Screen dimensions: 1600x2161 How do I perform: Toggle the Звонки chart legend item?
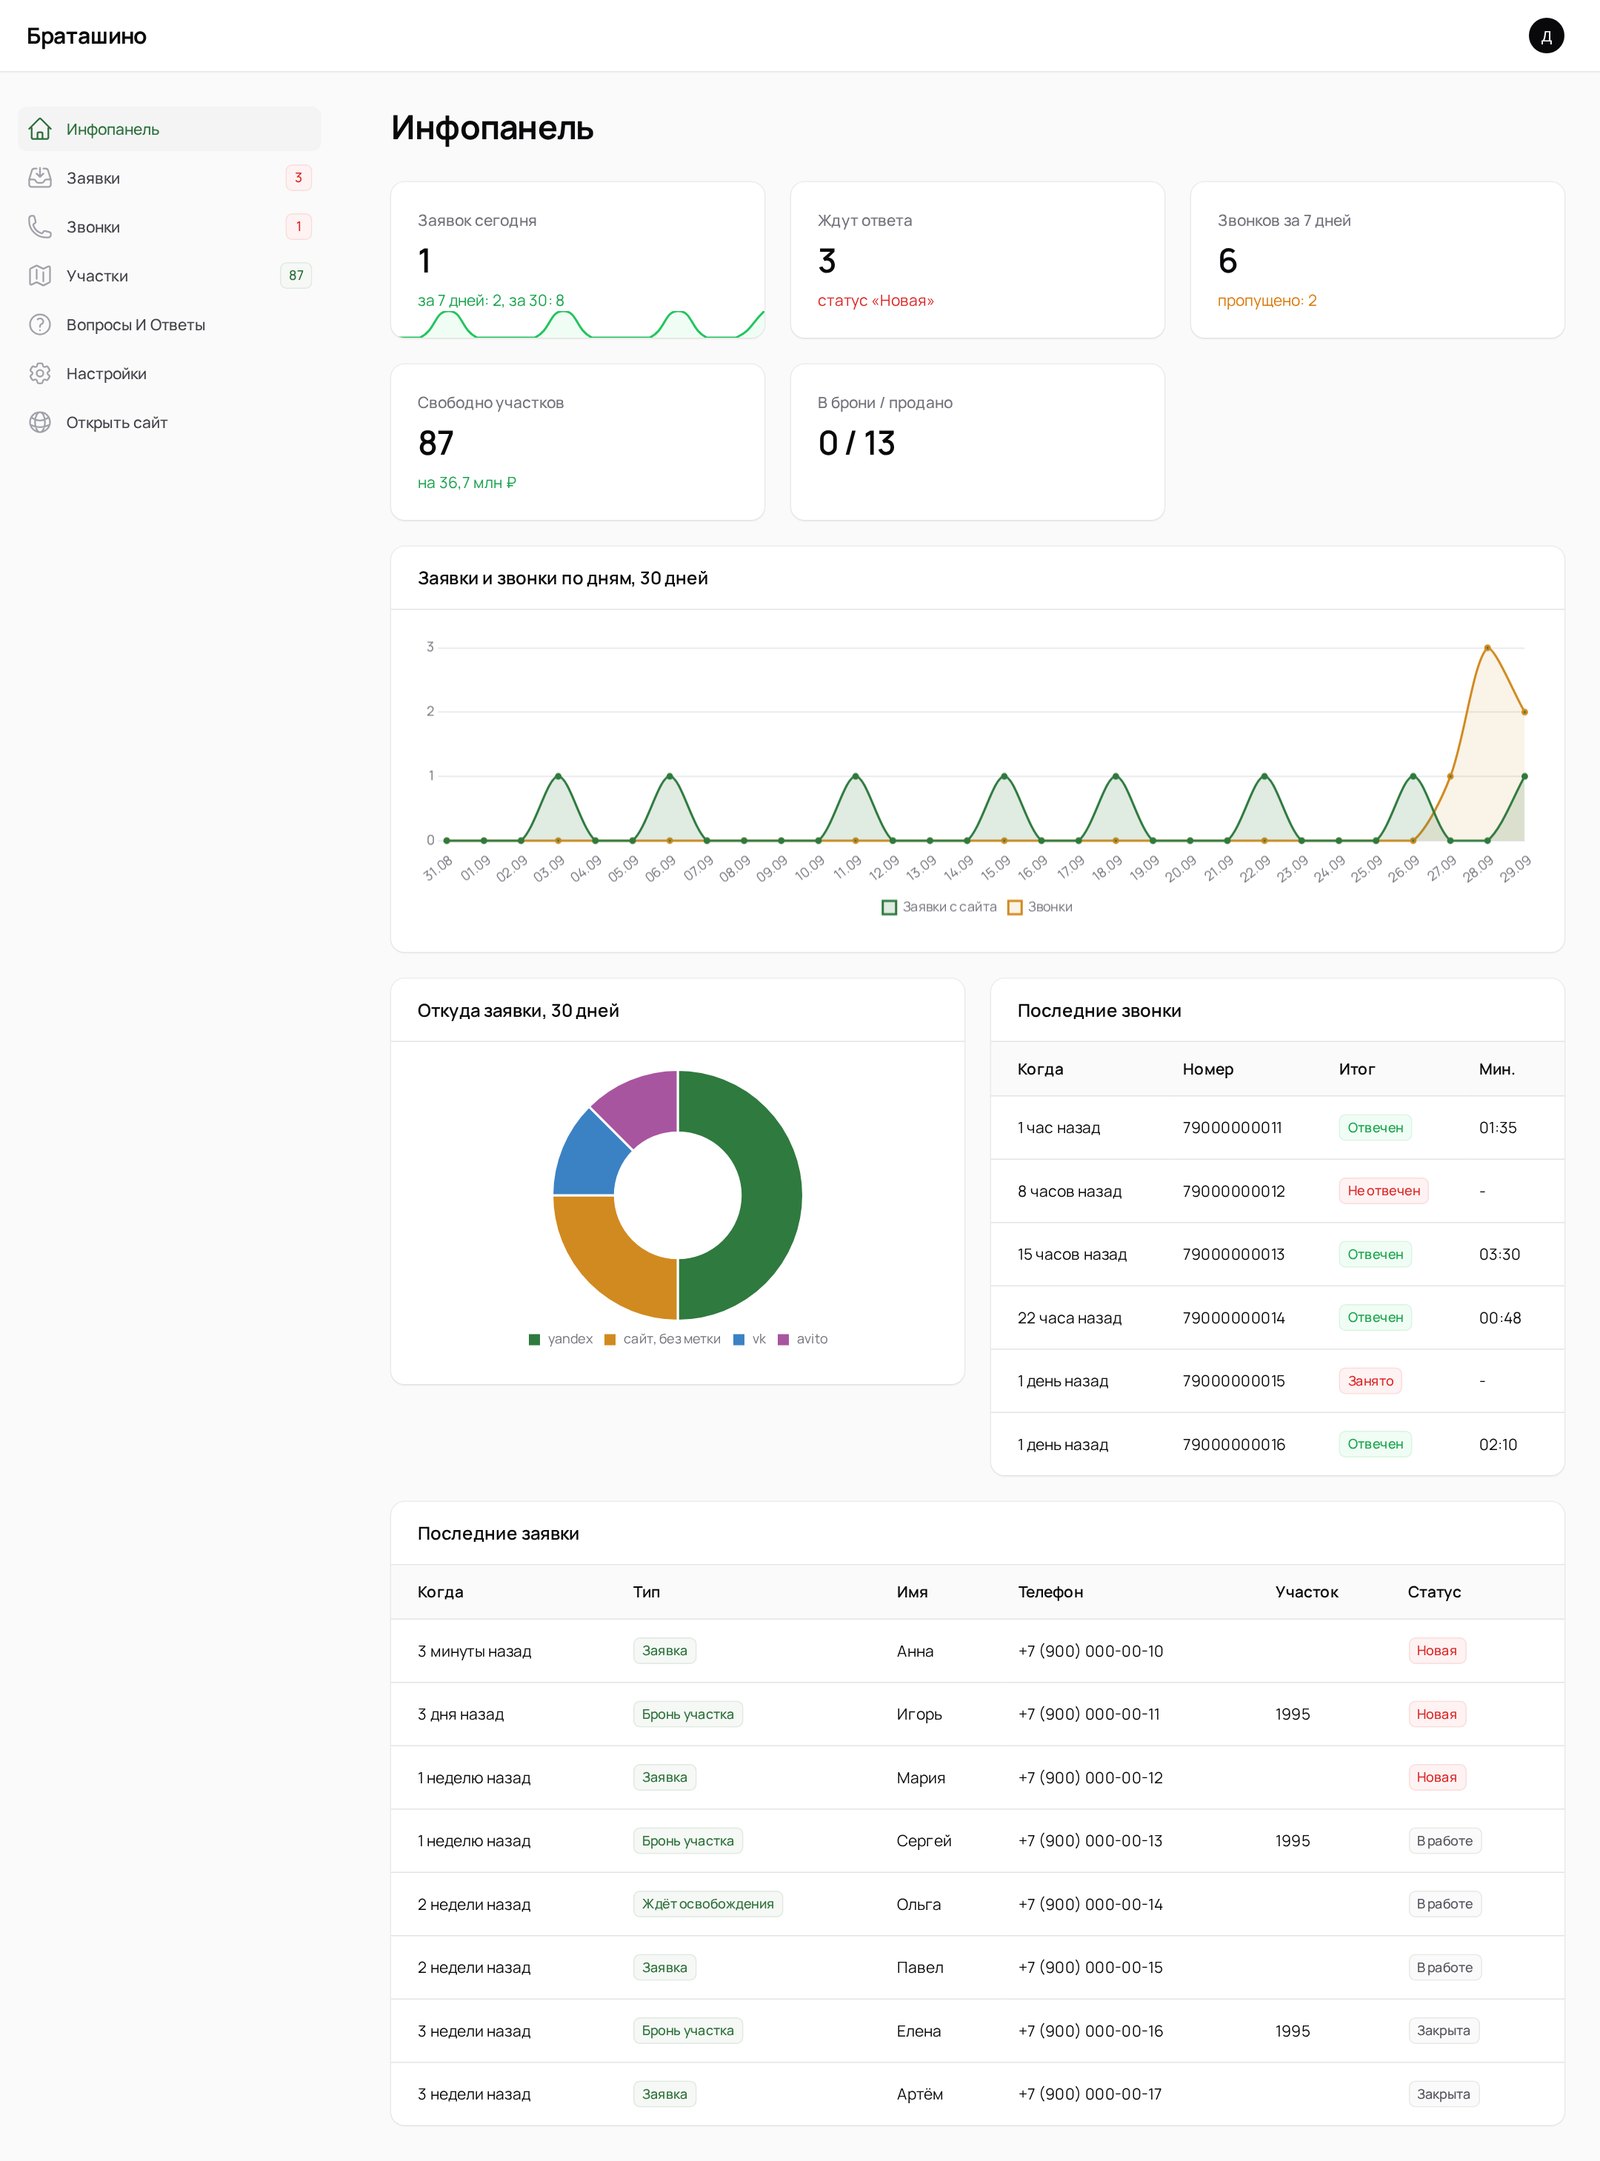pyautogui.click(x=1040, y=907)
